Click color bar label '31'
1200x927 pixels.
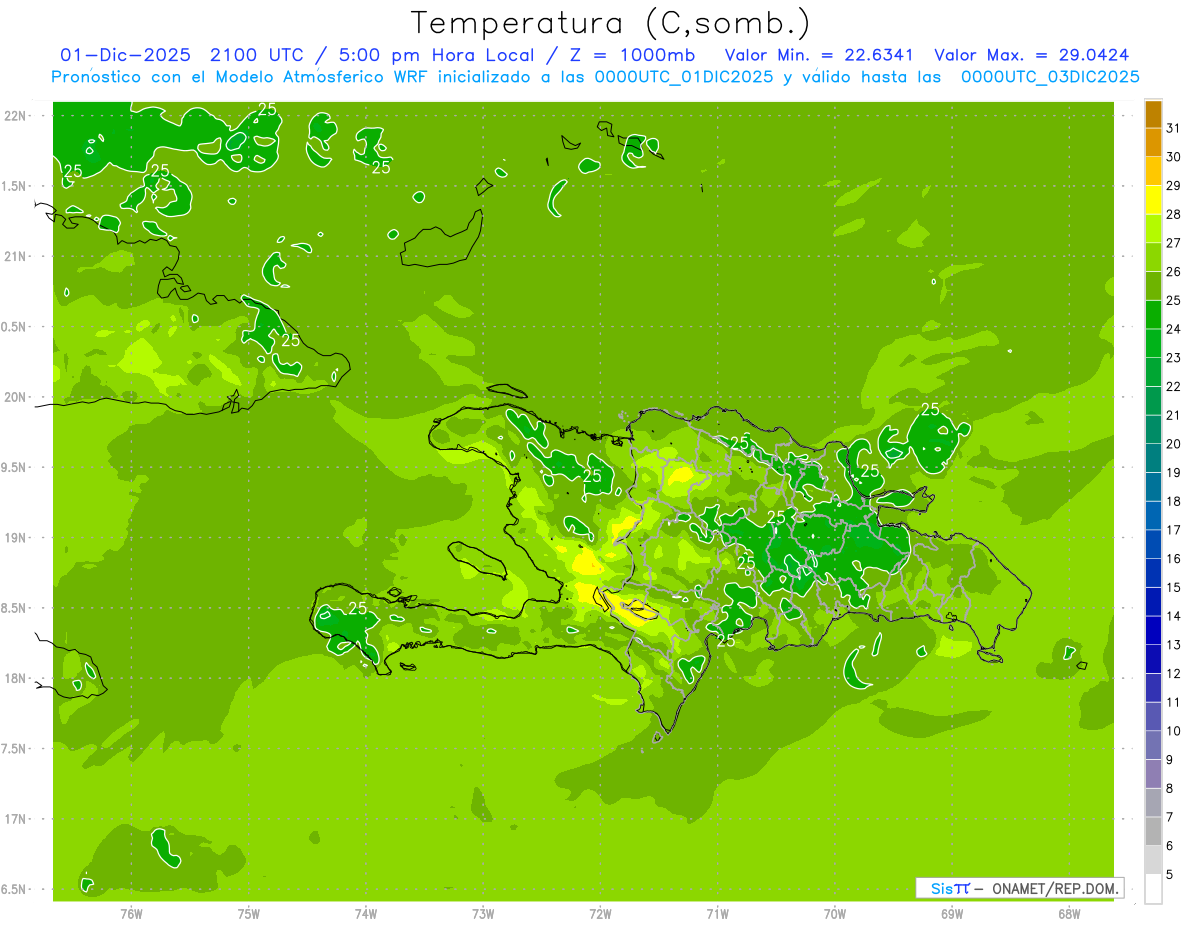click(1174, 128)
